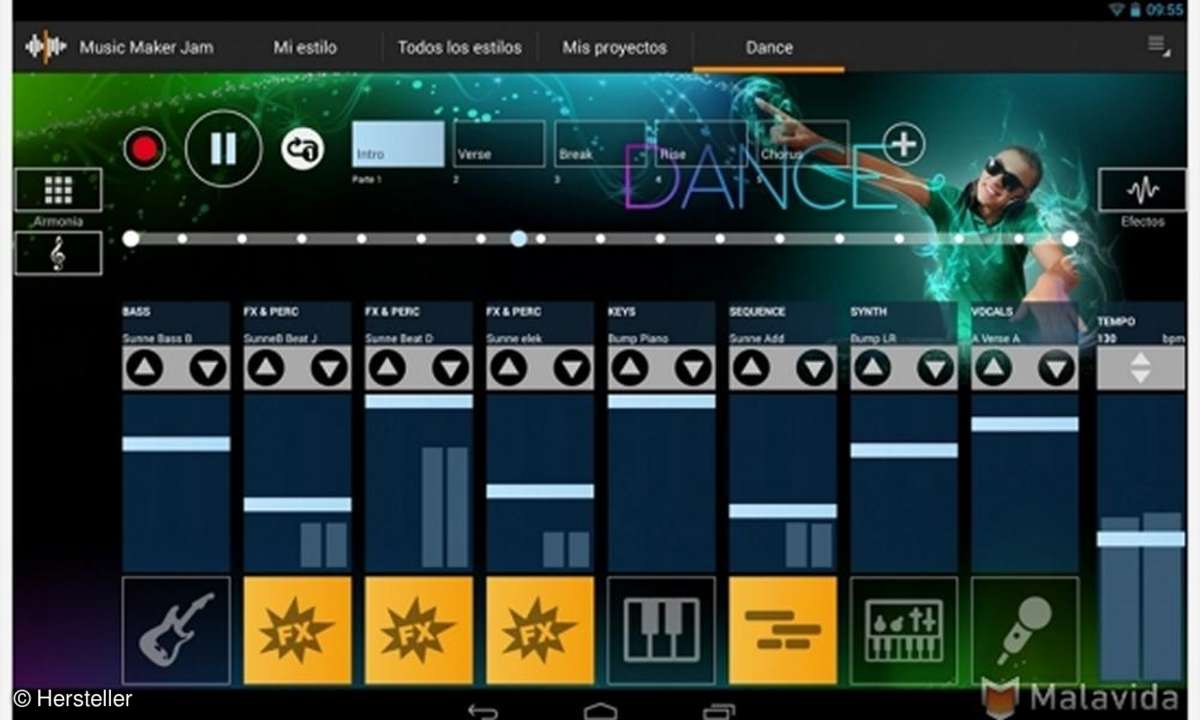Select the Chorus part
Image resolution: width=1200 pixels, height=720 pixels.
click(x=803, y=144)
